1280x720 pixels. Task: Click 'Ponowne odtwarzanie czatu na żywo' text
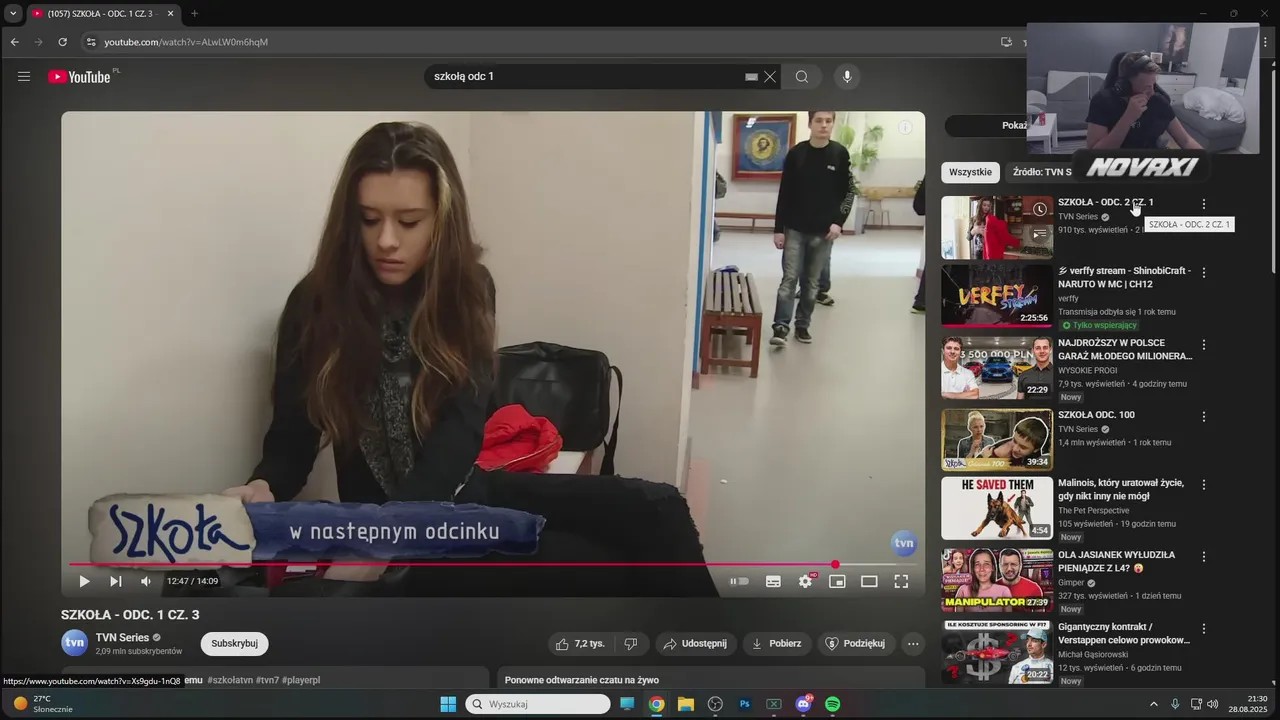pos(582,680)
